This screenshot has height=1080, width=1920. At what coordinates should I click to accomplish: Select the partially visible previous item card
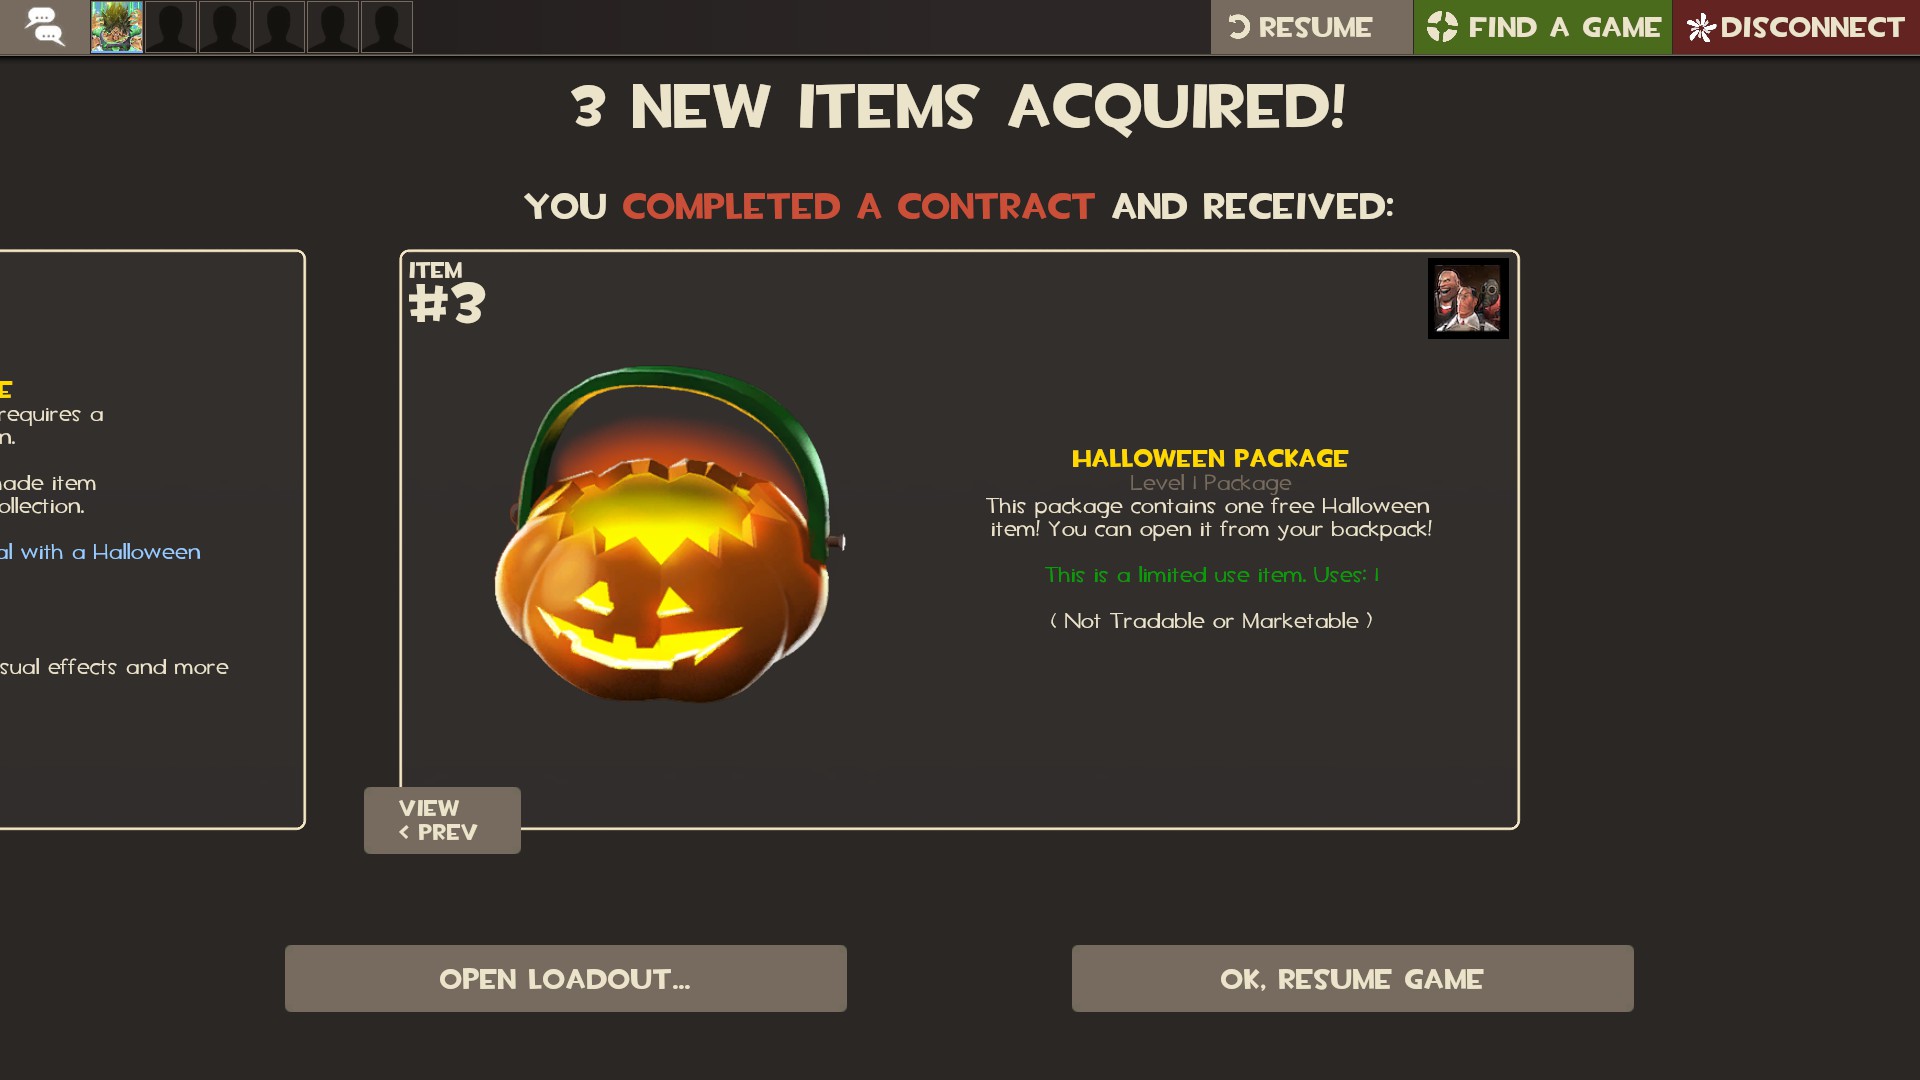pos(152,539)
